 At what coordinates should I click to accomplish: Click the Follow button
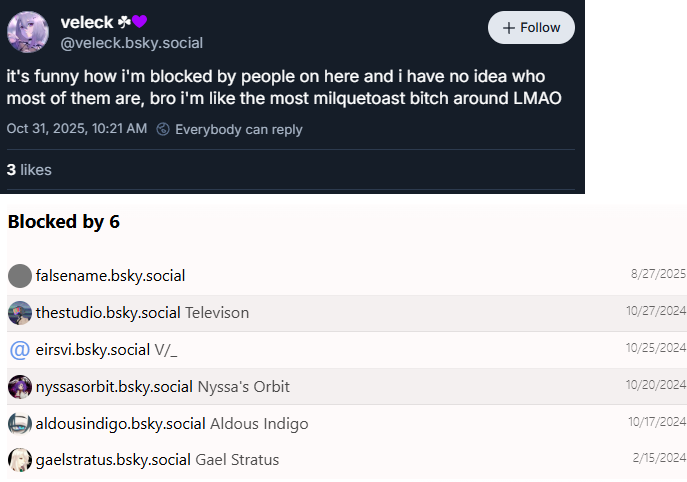(531, 28)
